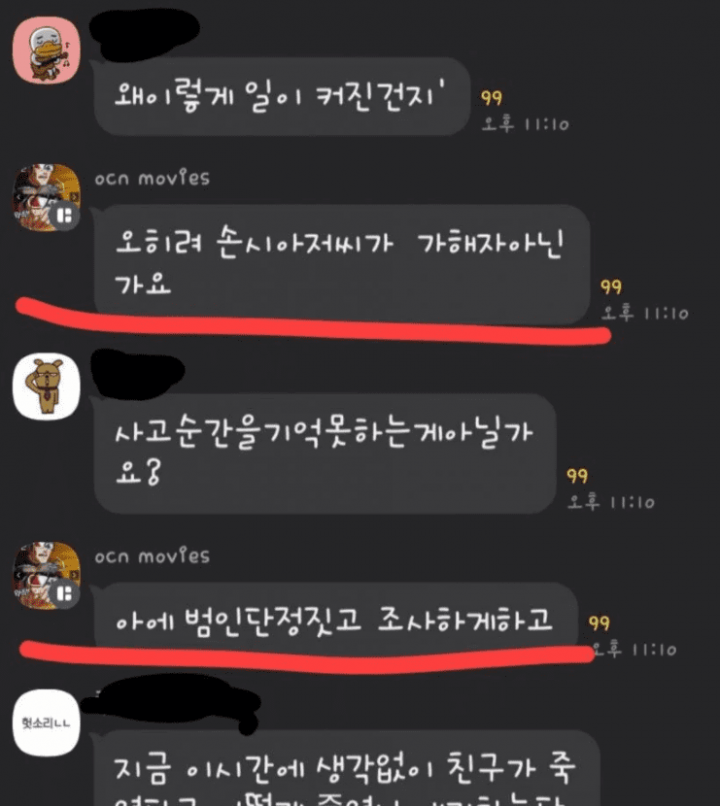Tap first ocn movies profile picture
720x806 pixels.
click(x=46, y=198)
